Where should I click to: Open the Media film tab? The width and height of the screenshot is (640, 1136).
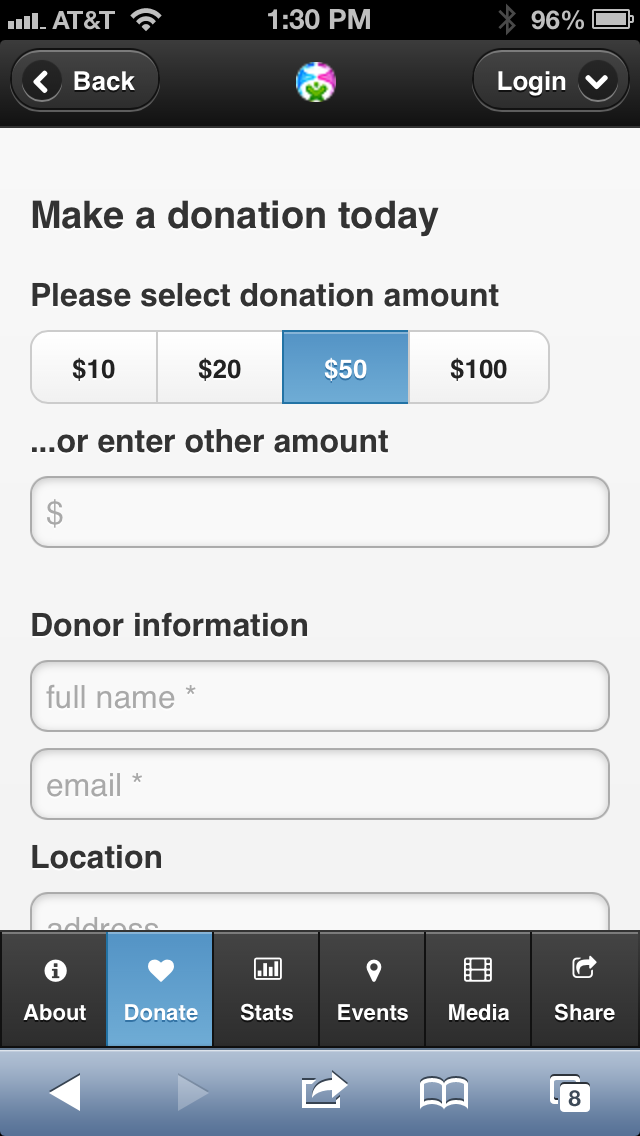(x=478, y=990)
